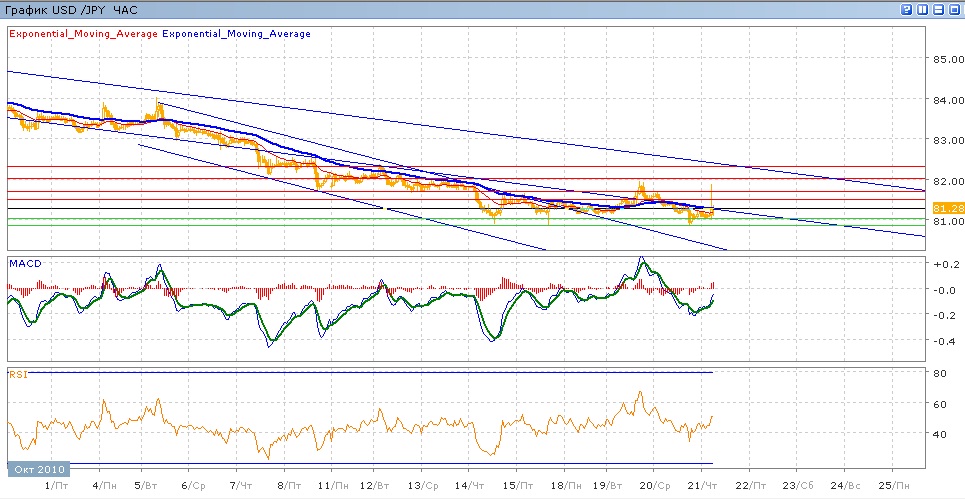Click the vertical split layout icon
The image size is (965, 499).
click(923, 9)
